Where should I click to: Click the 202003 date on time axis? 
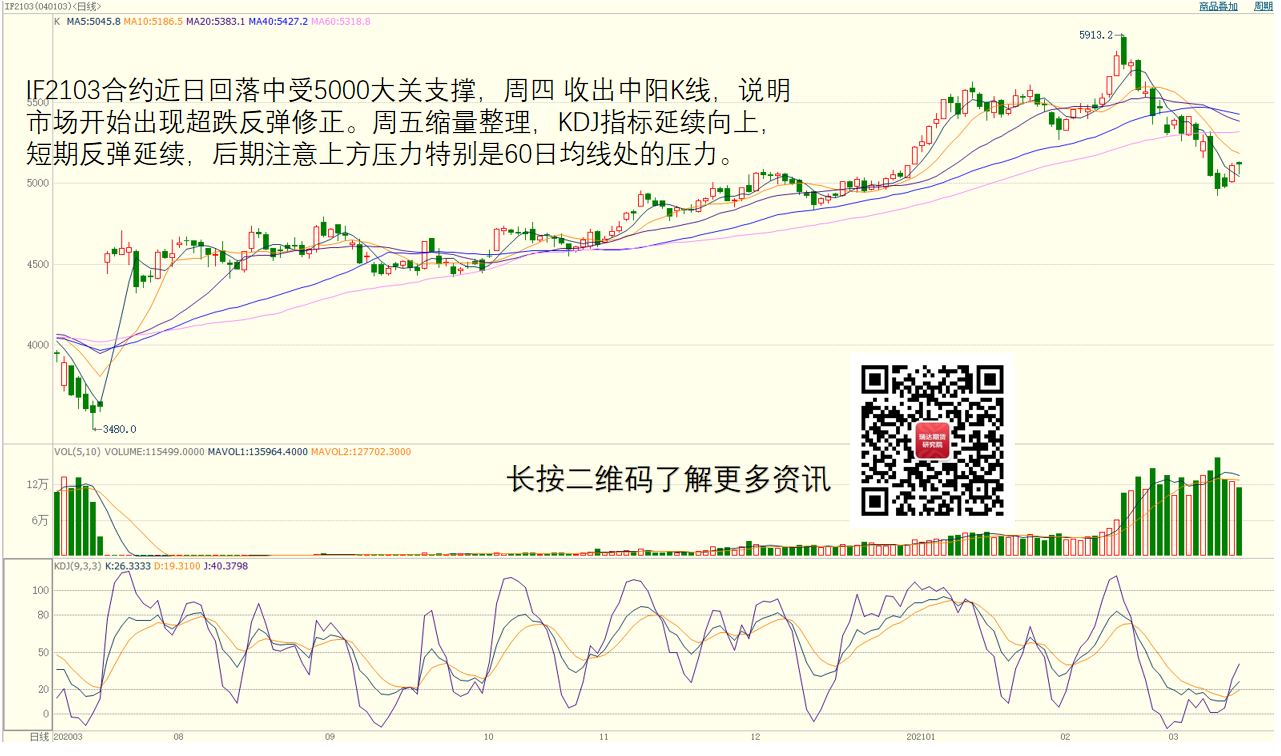(68, 737)
